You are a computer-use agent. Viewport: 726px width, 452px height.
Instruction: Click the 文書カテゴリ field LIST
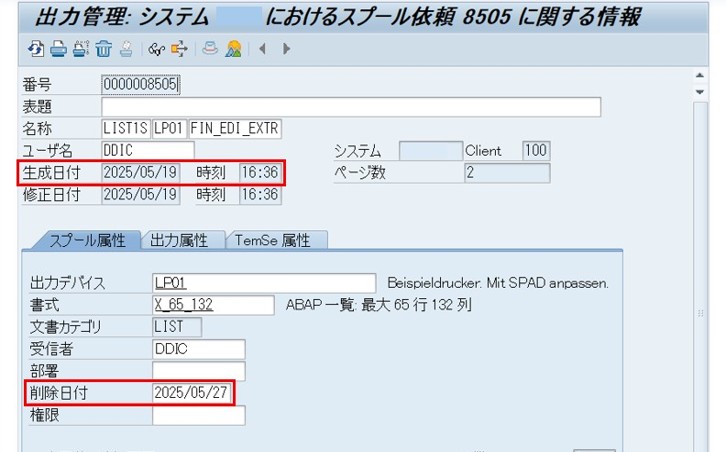(176, 326)
